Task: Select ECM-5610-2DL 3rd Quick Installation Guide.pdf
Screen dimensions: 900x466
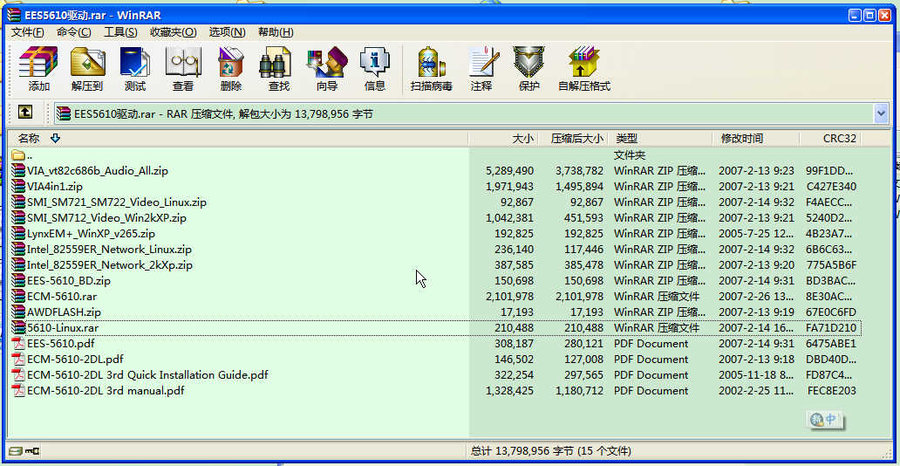Action: 148,375
